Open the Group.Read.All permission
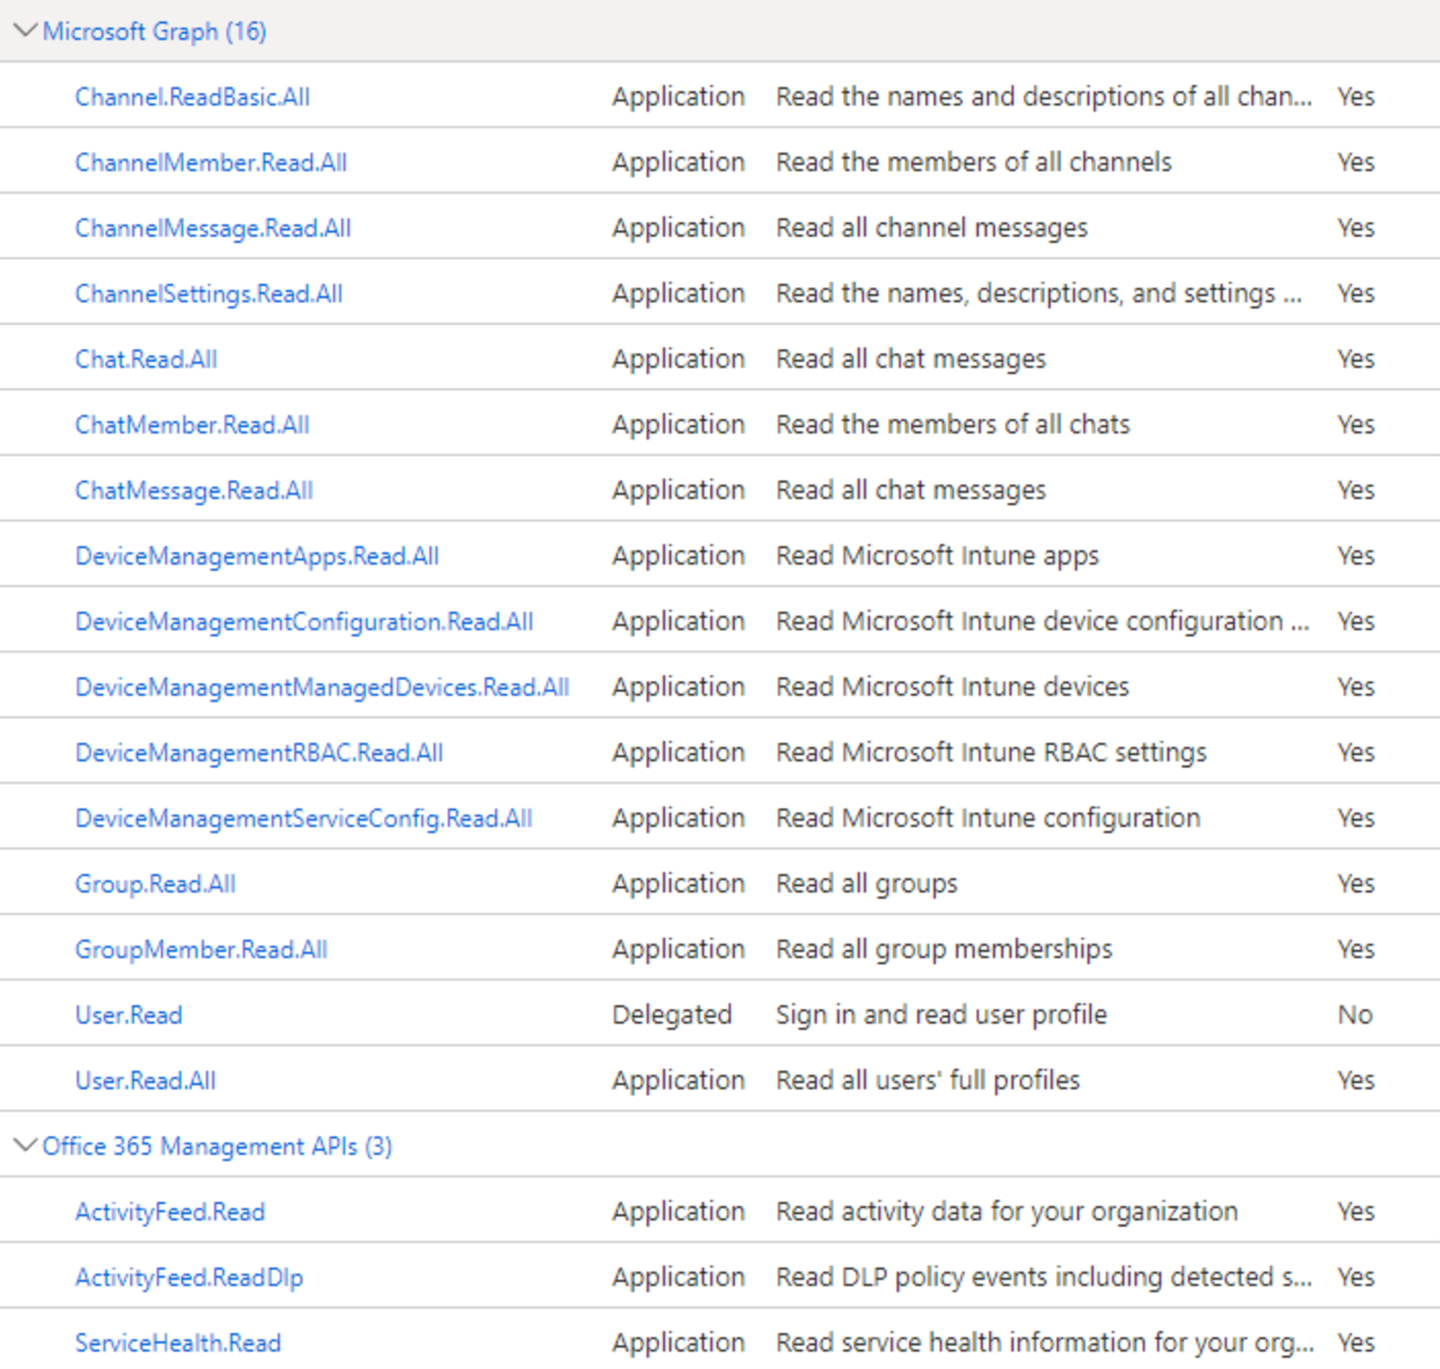This screenshot has height=1369, width=1440. 155,884
